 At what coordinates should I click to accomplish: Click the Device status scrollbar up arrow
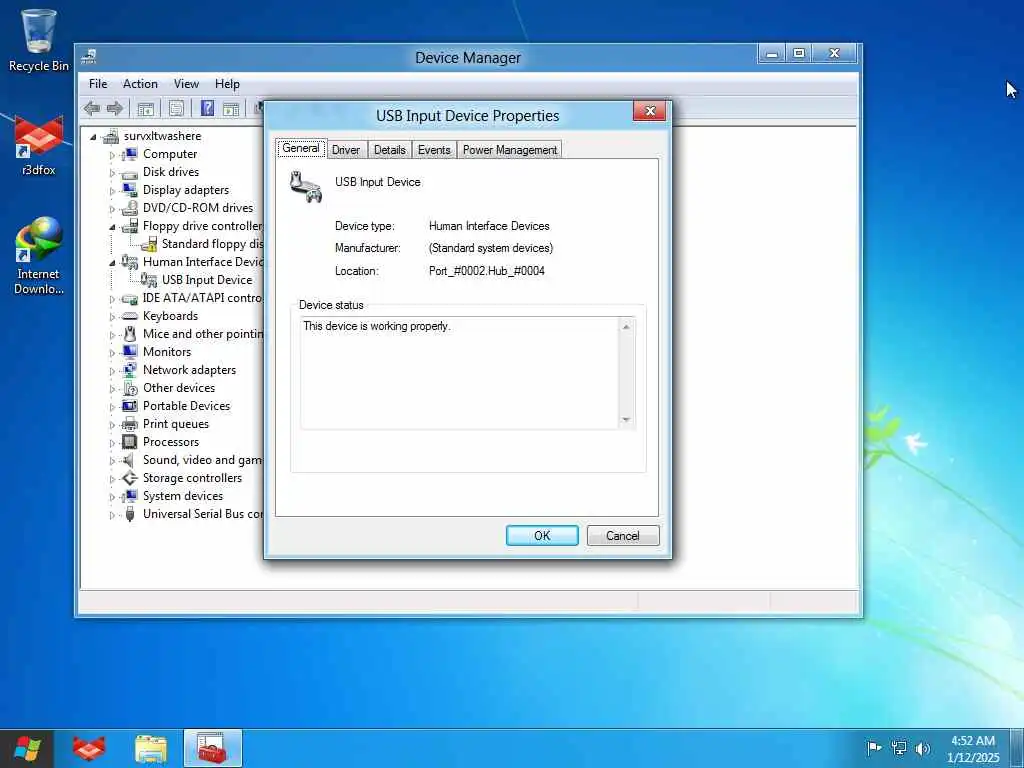pos(626,327)
